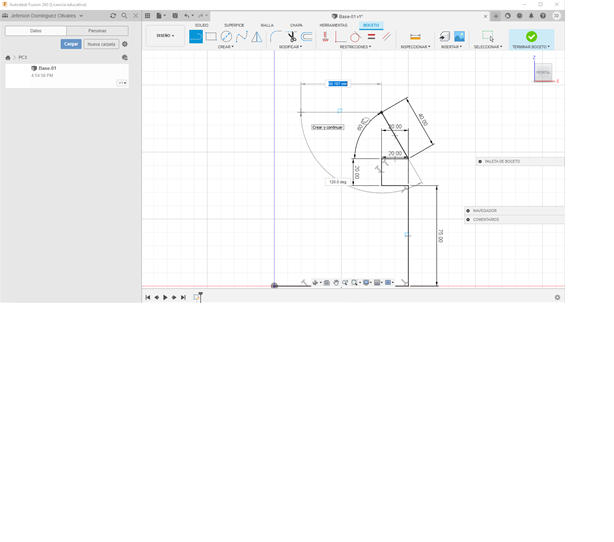Select the Fillet tool in Modificar
The height and width of the screenshot is (542, 614).
(x=276, y=36)
